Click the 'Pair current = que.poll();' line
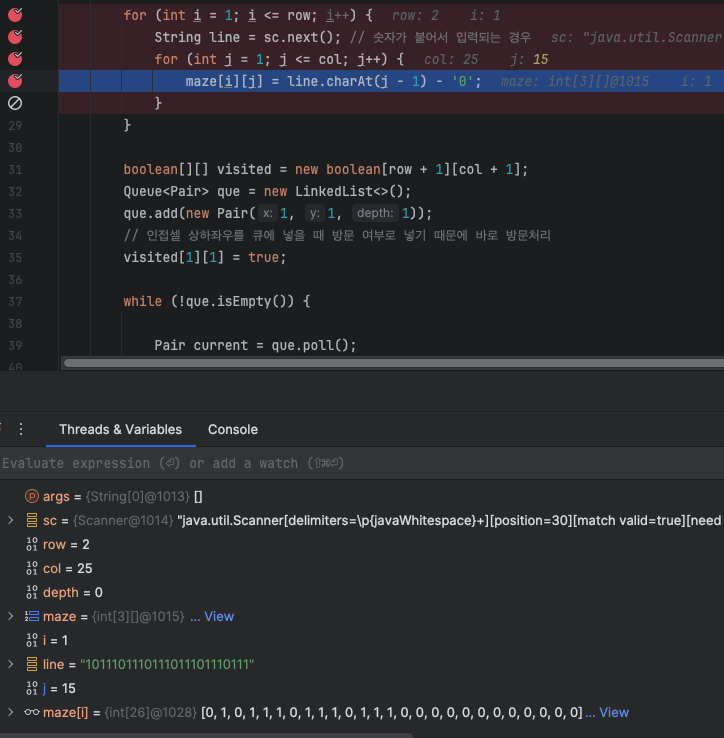 (x=255, y=345)
